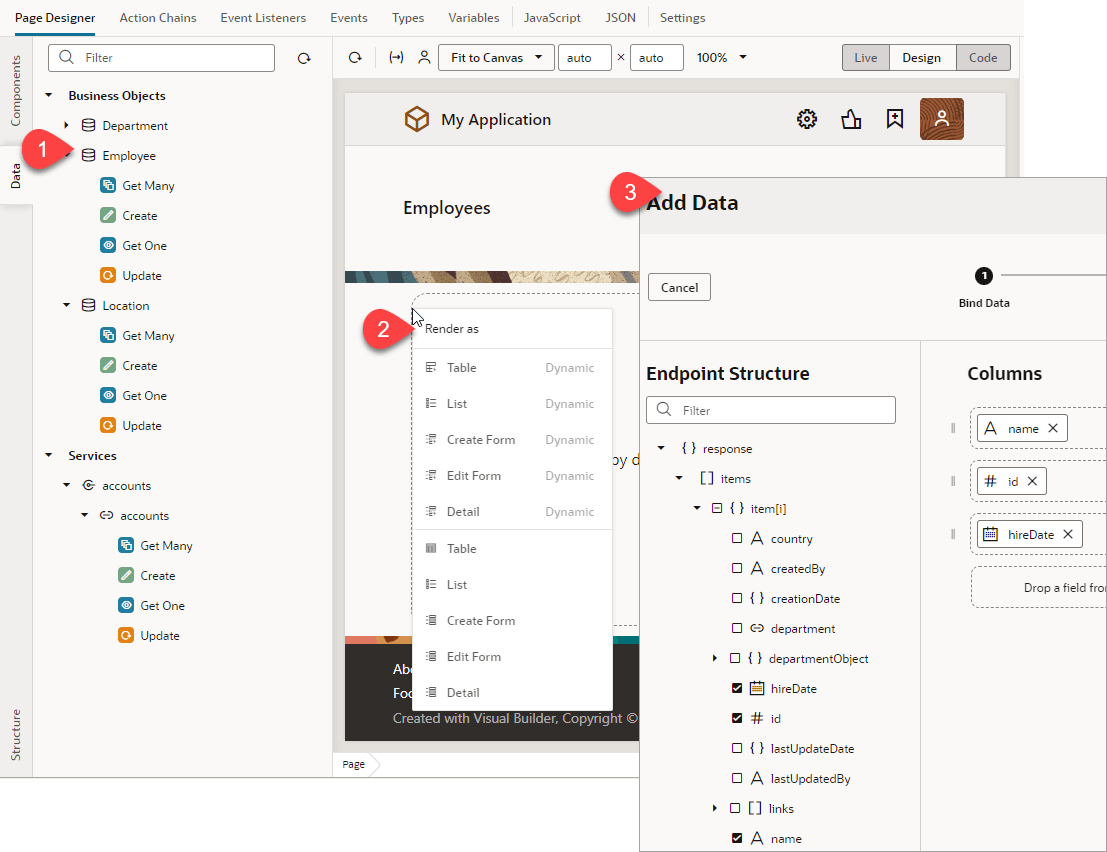
Task: Choose dynamic Table from the Render as menu
Action: (x=462, y=367)
